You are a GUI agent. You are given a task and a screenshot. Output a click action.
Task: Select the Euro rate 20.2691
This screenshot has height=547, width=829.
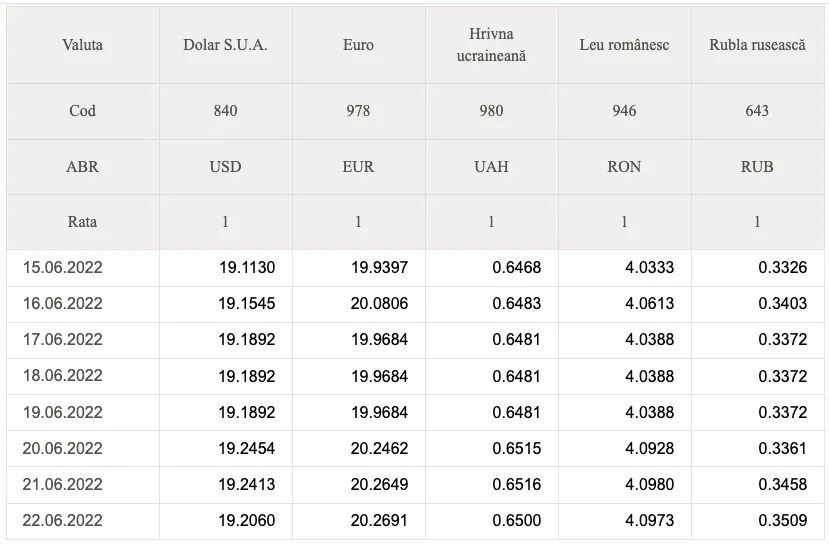(x=380, y=521)
